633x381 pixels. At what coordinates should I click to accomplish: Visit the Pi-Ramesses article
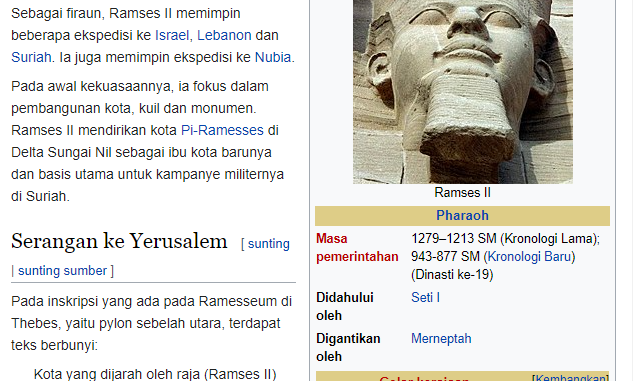pos(222,130)
